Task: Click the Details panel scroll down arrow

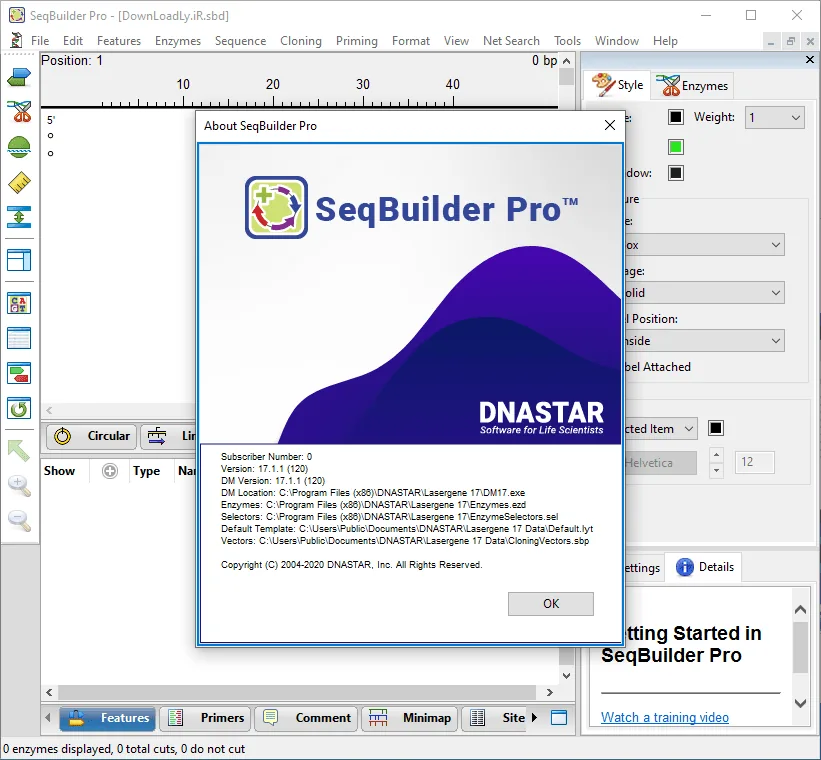Action: (800, 703)
